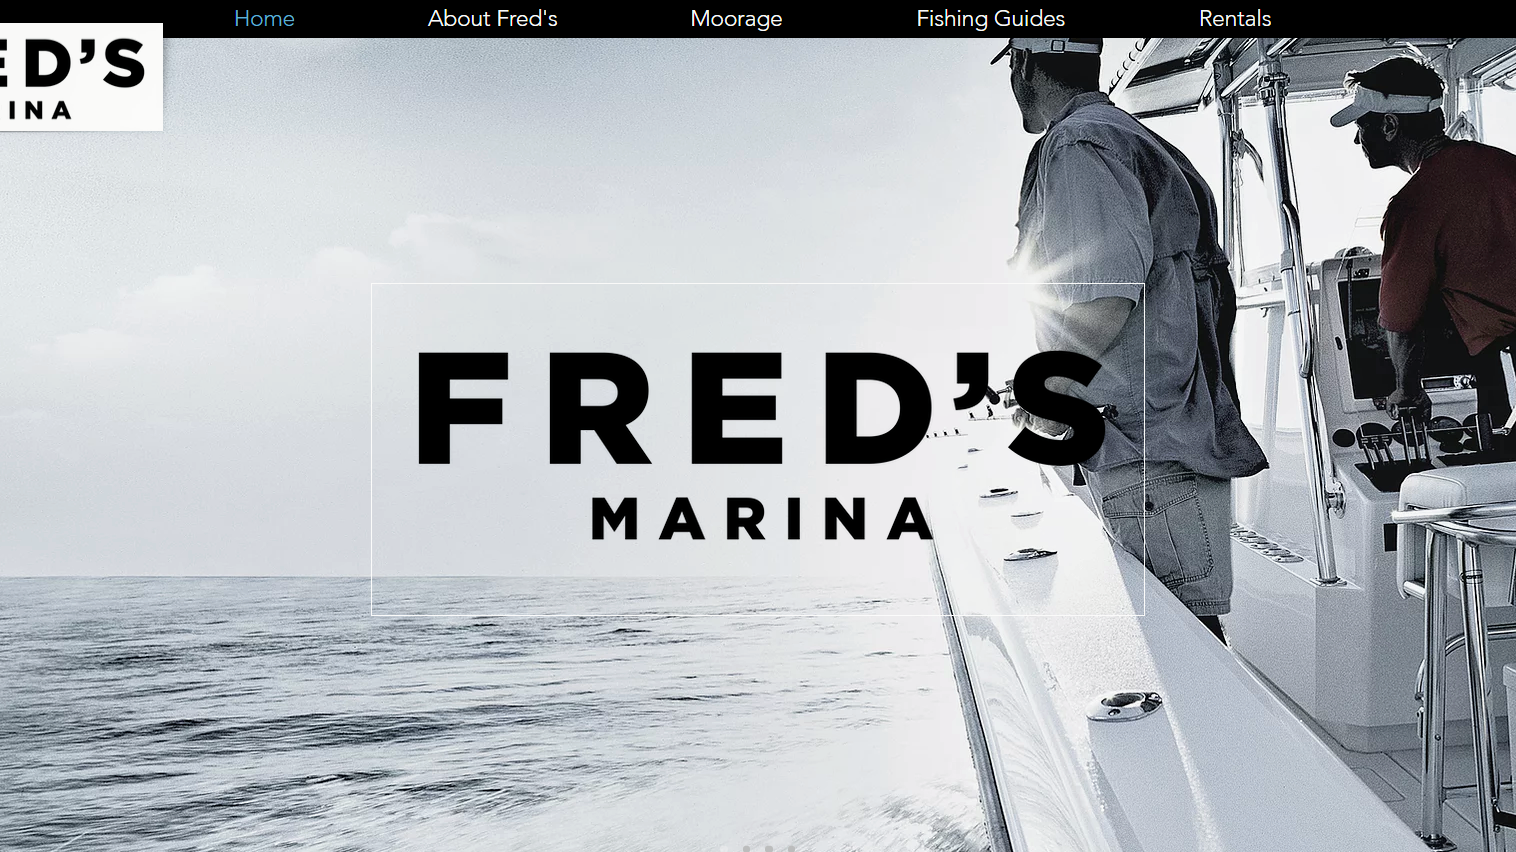This screenshot has height=852, width=1516.
Task: Select the second slideshow indicator dot
Action: pyautogui.click(x=746, y=849)
